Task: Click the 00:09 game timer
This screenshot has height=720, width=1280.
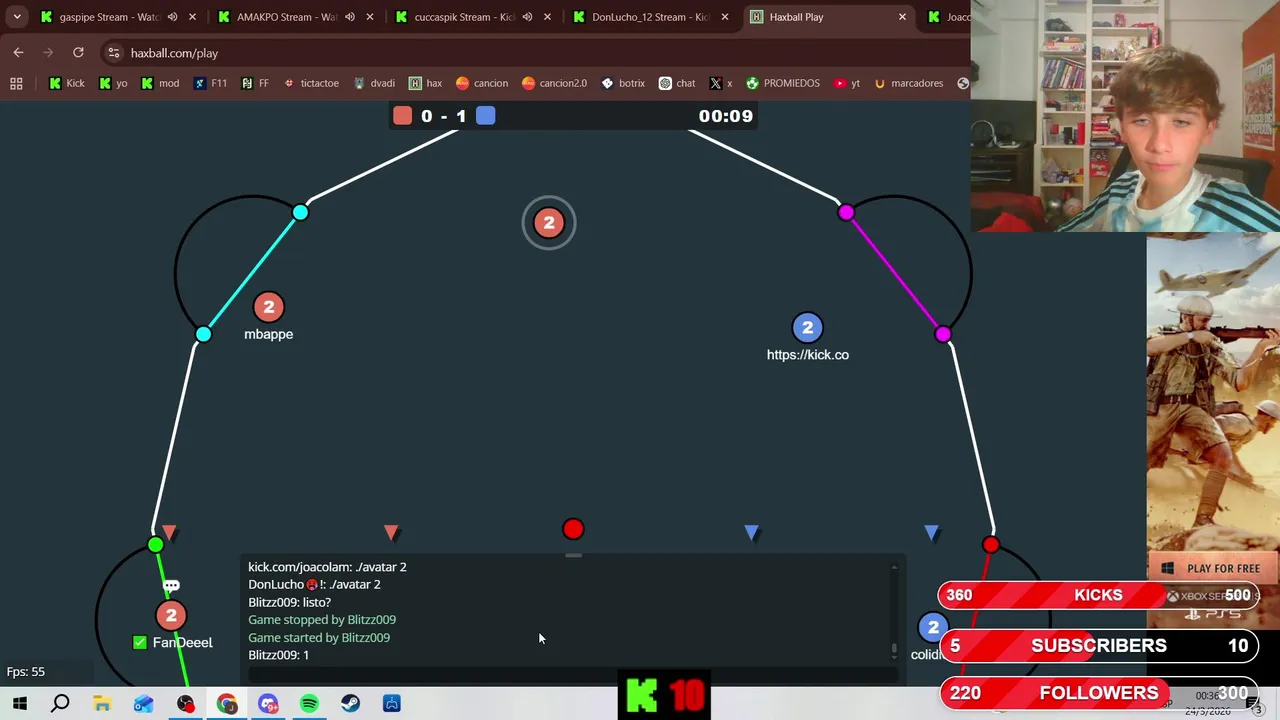Action: (725, 116)
